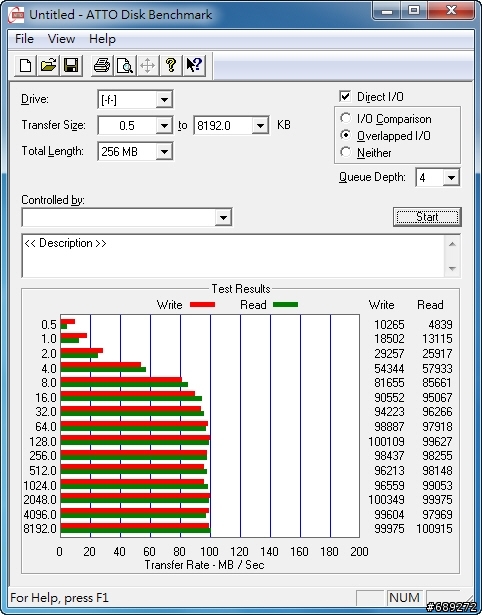Click the Start button
Viewport: 482px width, 615px height.
tap(427, 217)
